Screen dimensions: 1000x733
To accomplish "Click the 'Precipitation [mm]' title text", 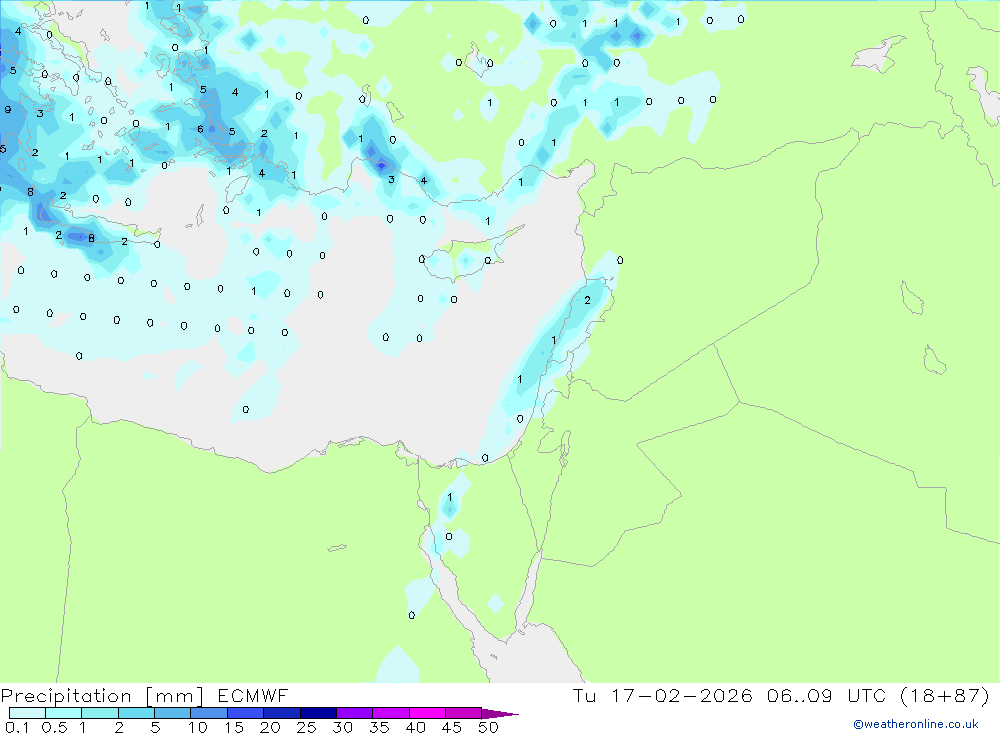I will [x=102, y=696].
